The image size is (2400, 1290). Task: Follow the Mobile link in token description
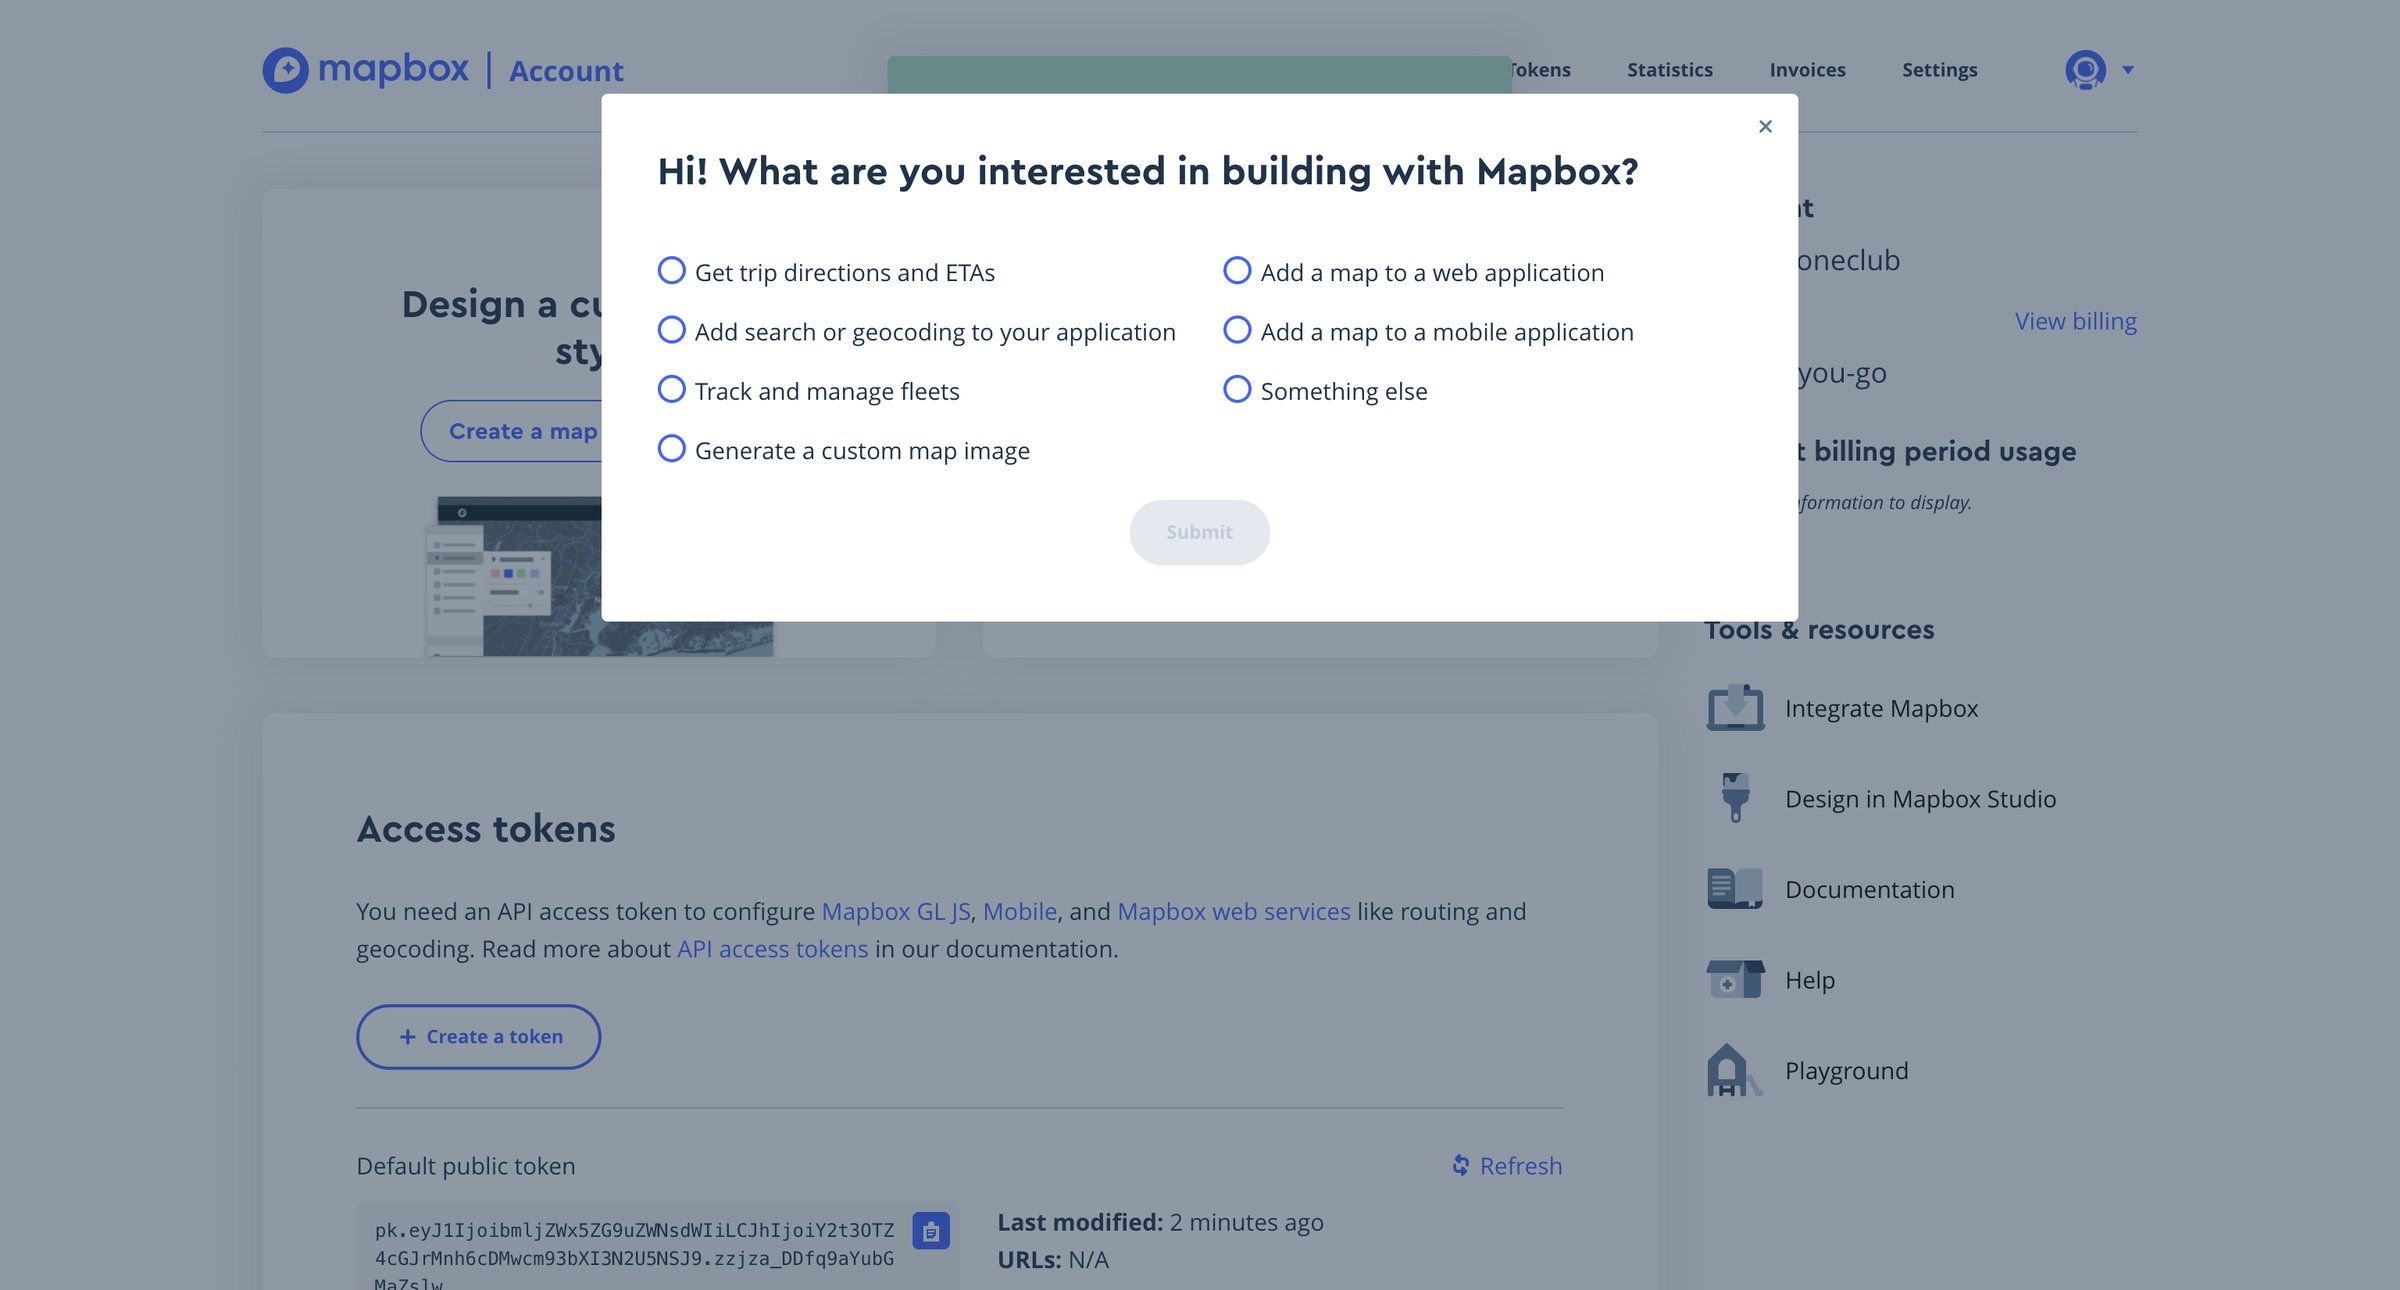pyautogui.click(x=1019, y=911)
